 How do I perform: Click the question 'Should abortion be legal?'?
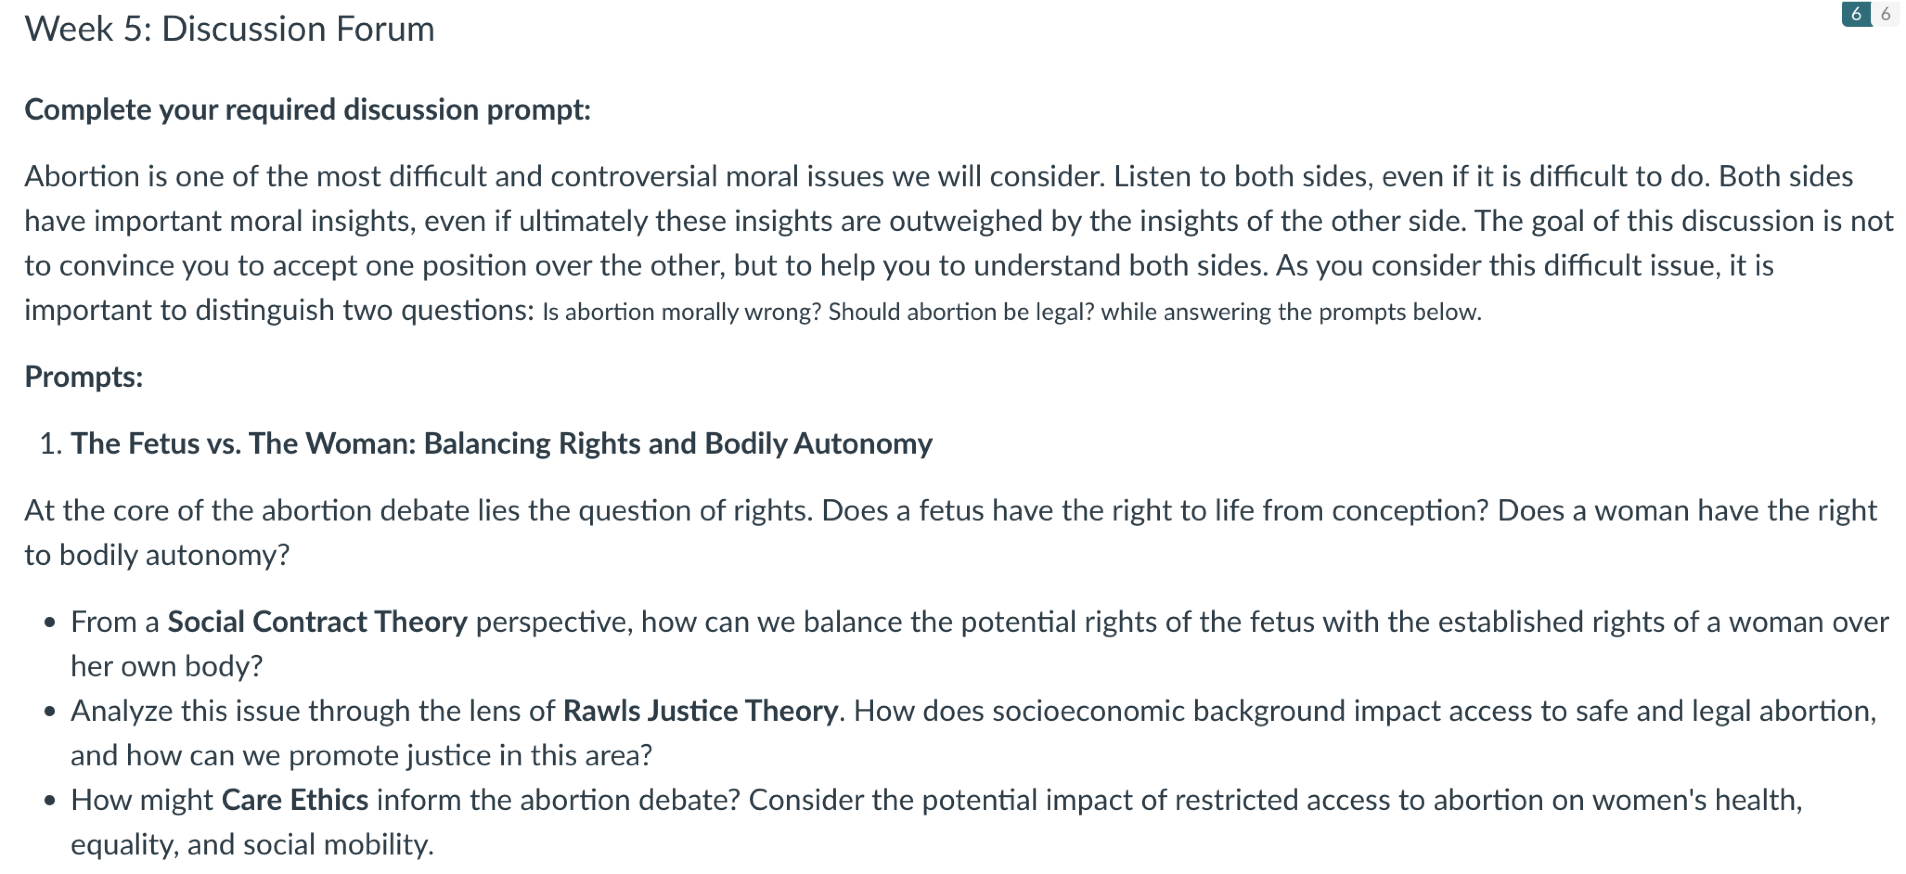click(x=961, y=312)
